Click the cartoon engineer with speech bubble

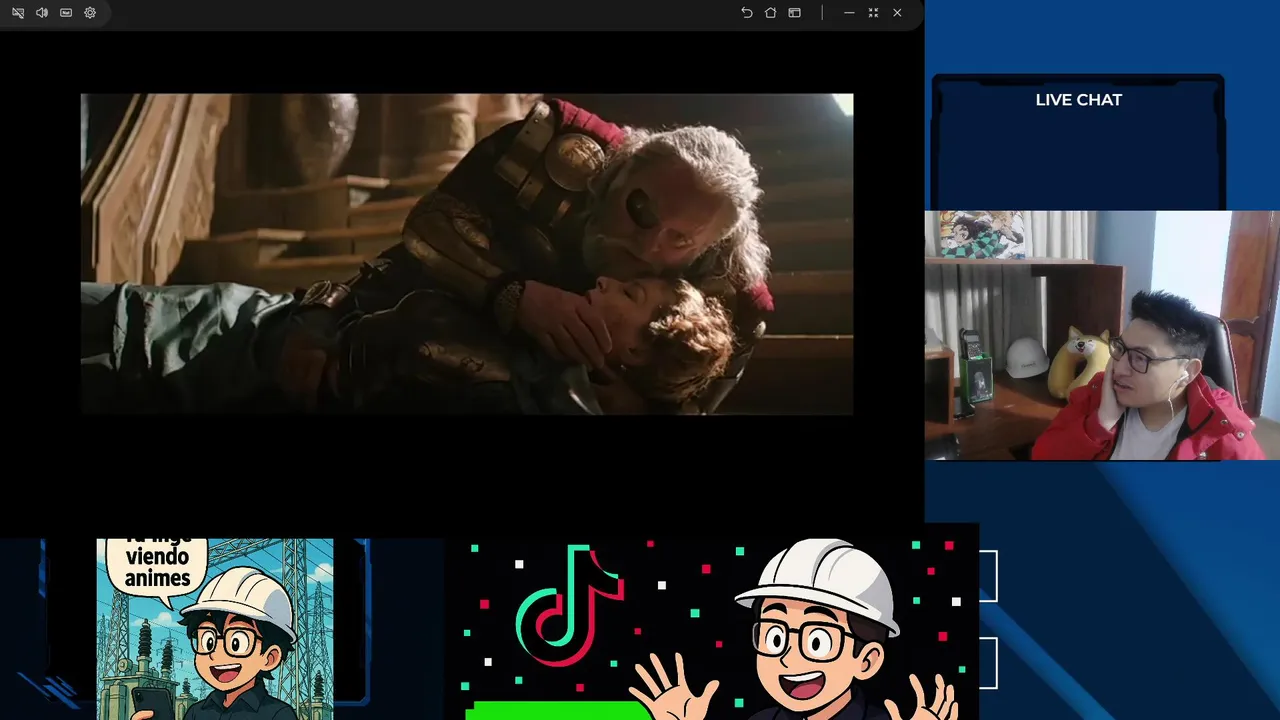tap(215, 629)
